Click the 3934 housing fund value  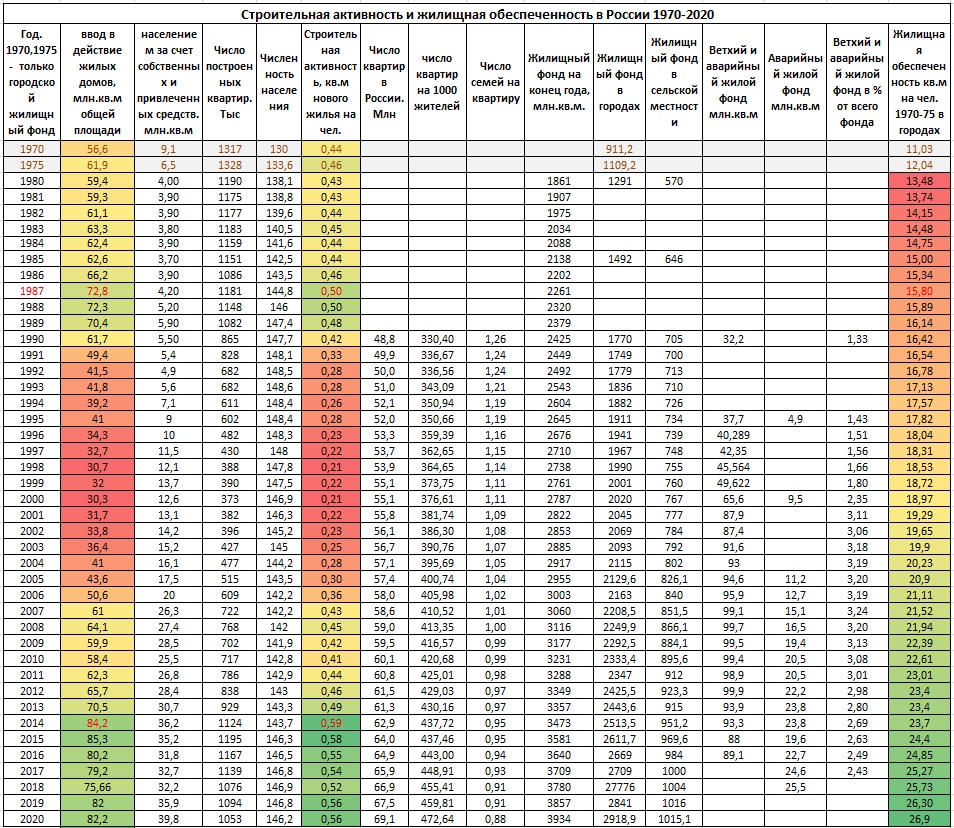point(559,818)
